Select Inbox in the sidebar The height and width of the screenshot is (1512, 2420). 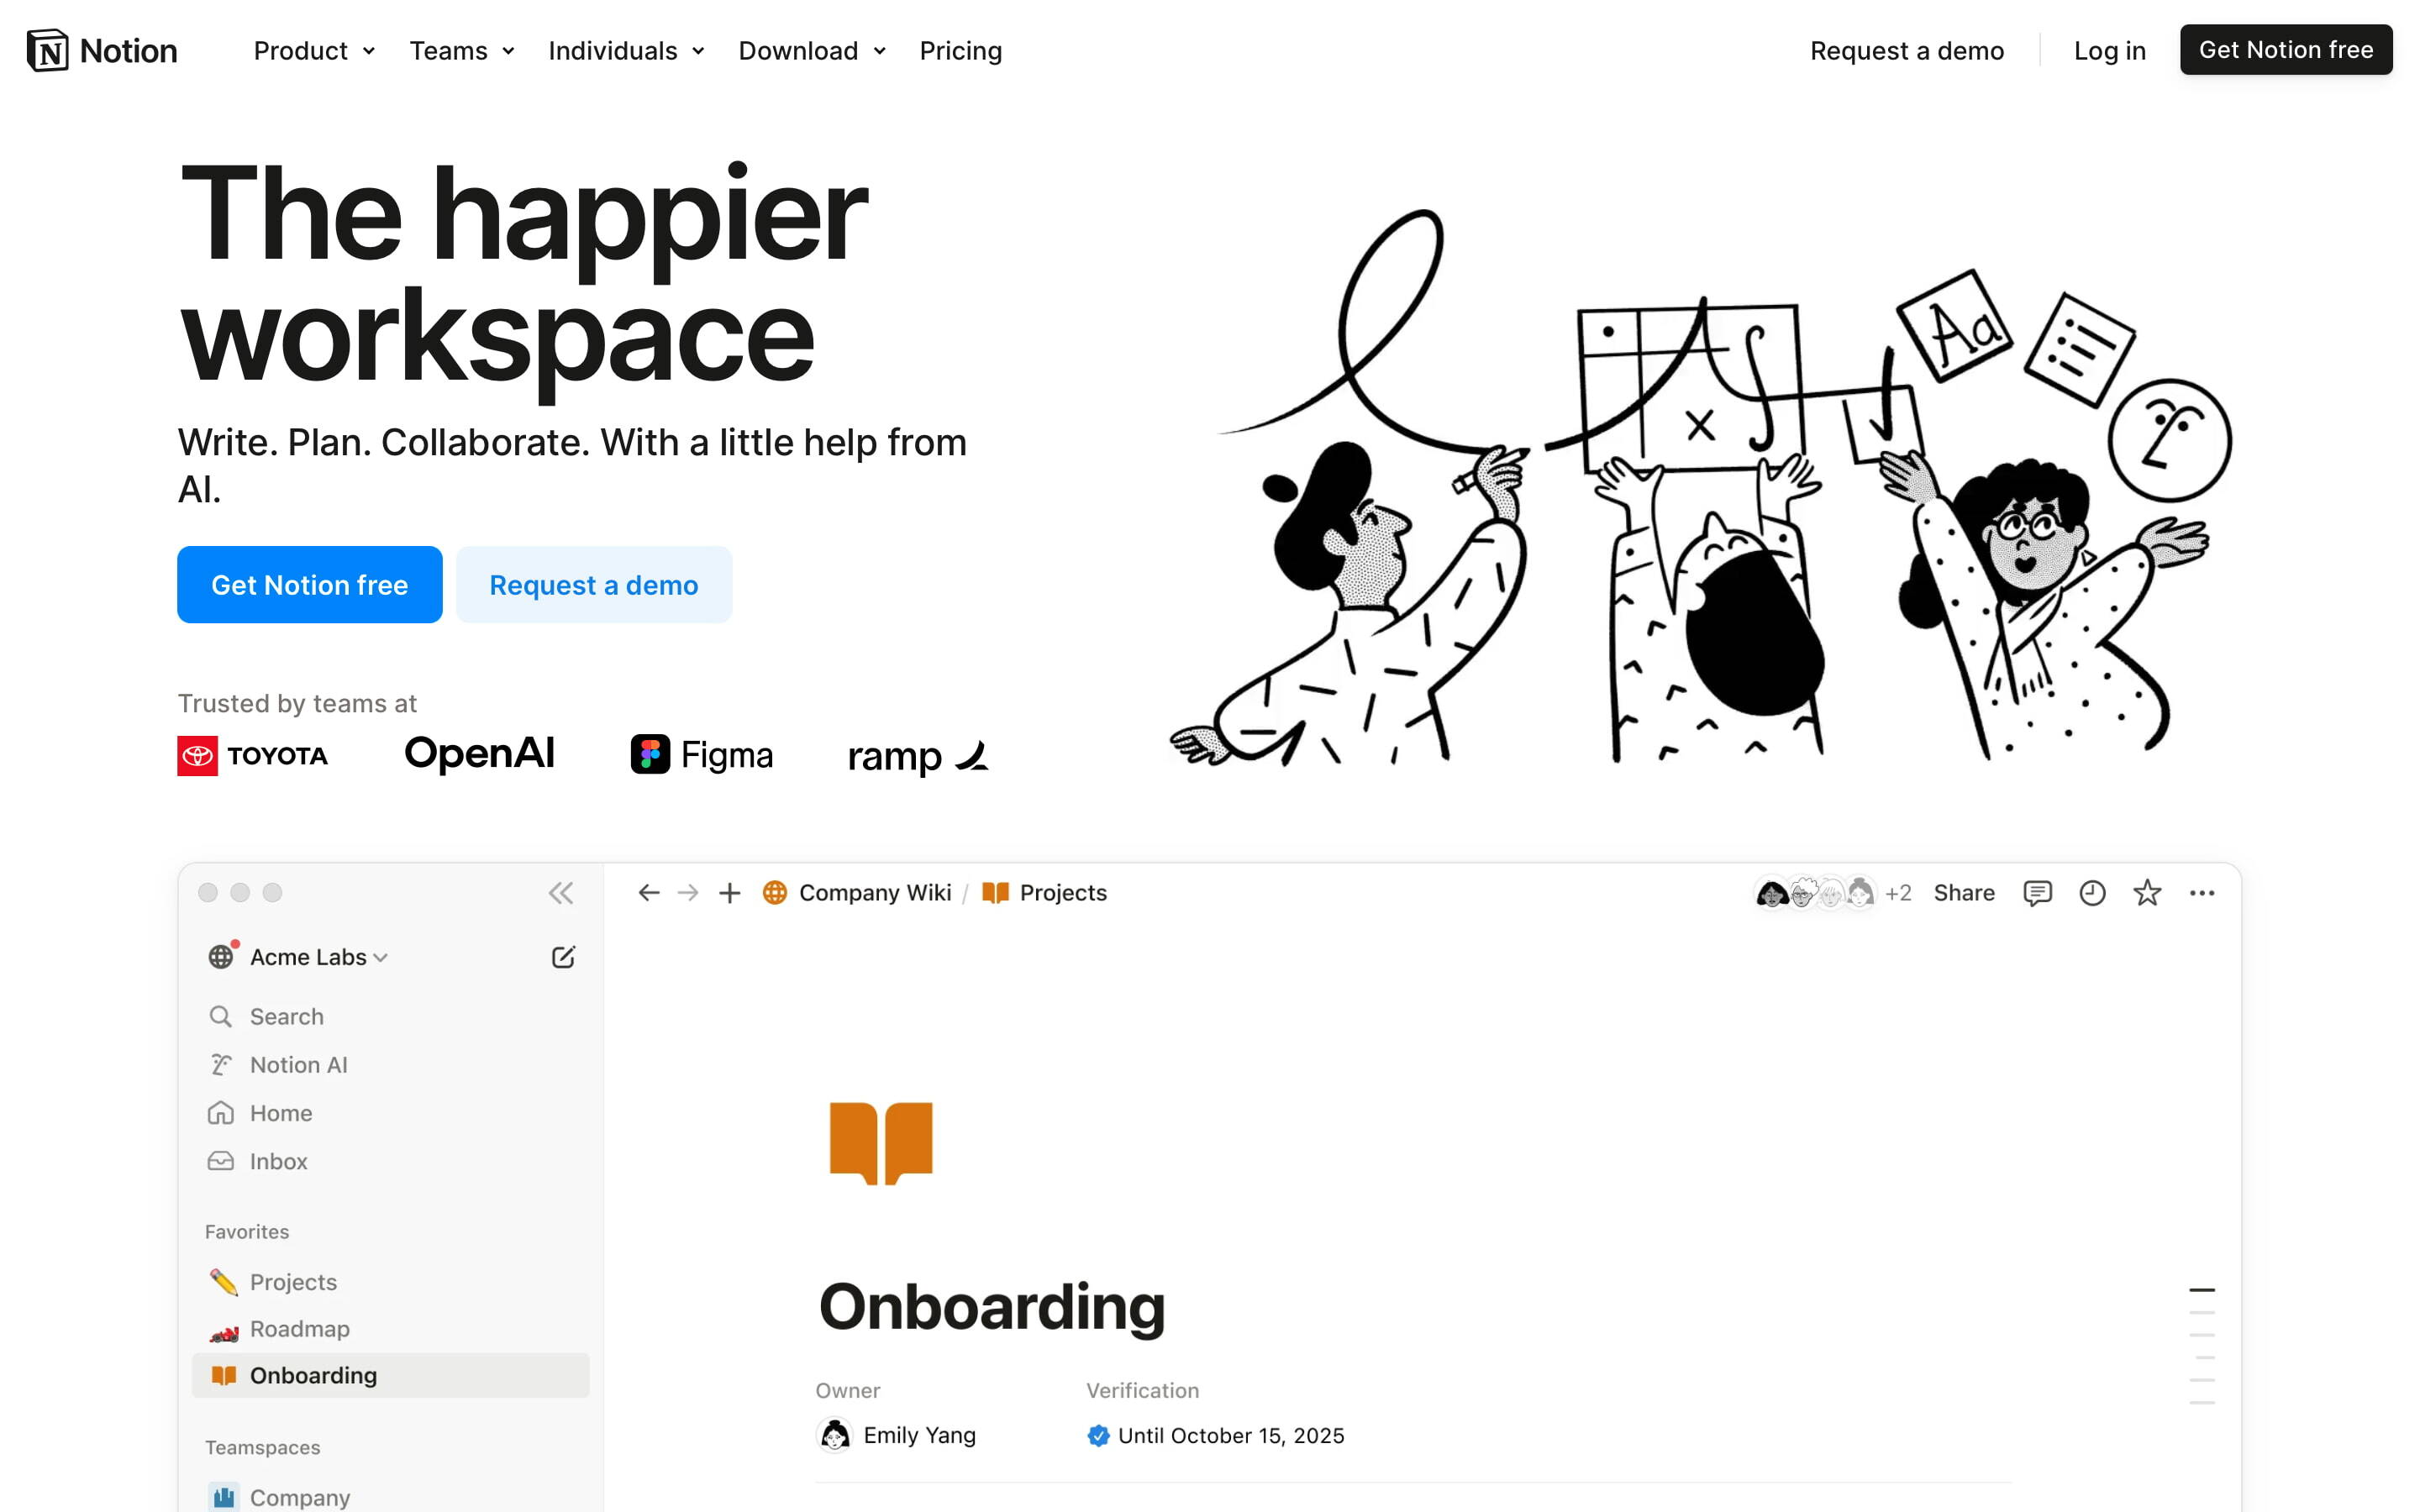pos(278,1161)
